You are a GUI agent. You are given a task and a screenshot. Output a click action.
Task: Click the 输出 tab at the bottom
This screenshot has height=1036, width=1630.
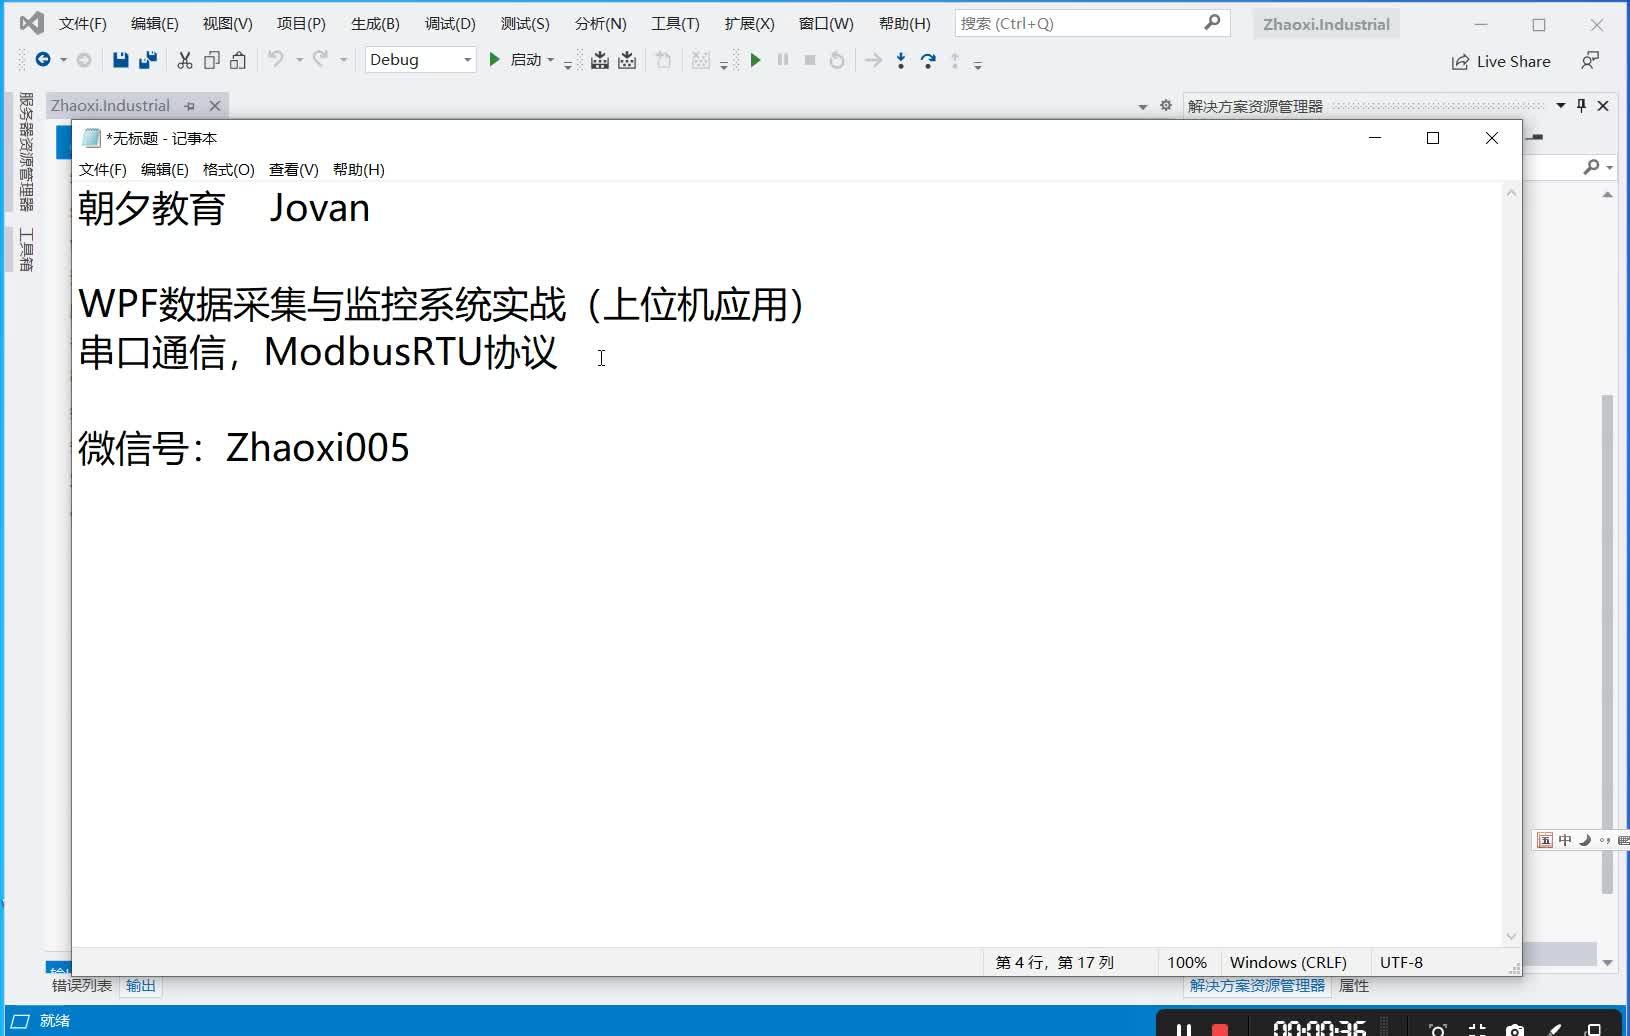tap(139, 984)
